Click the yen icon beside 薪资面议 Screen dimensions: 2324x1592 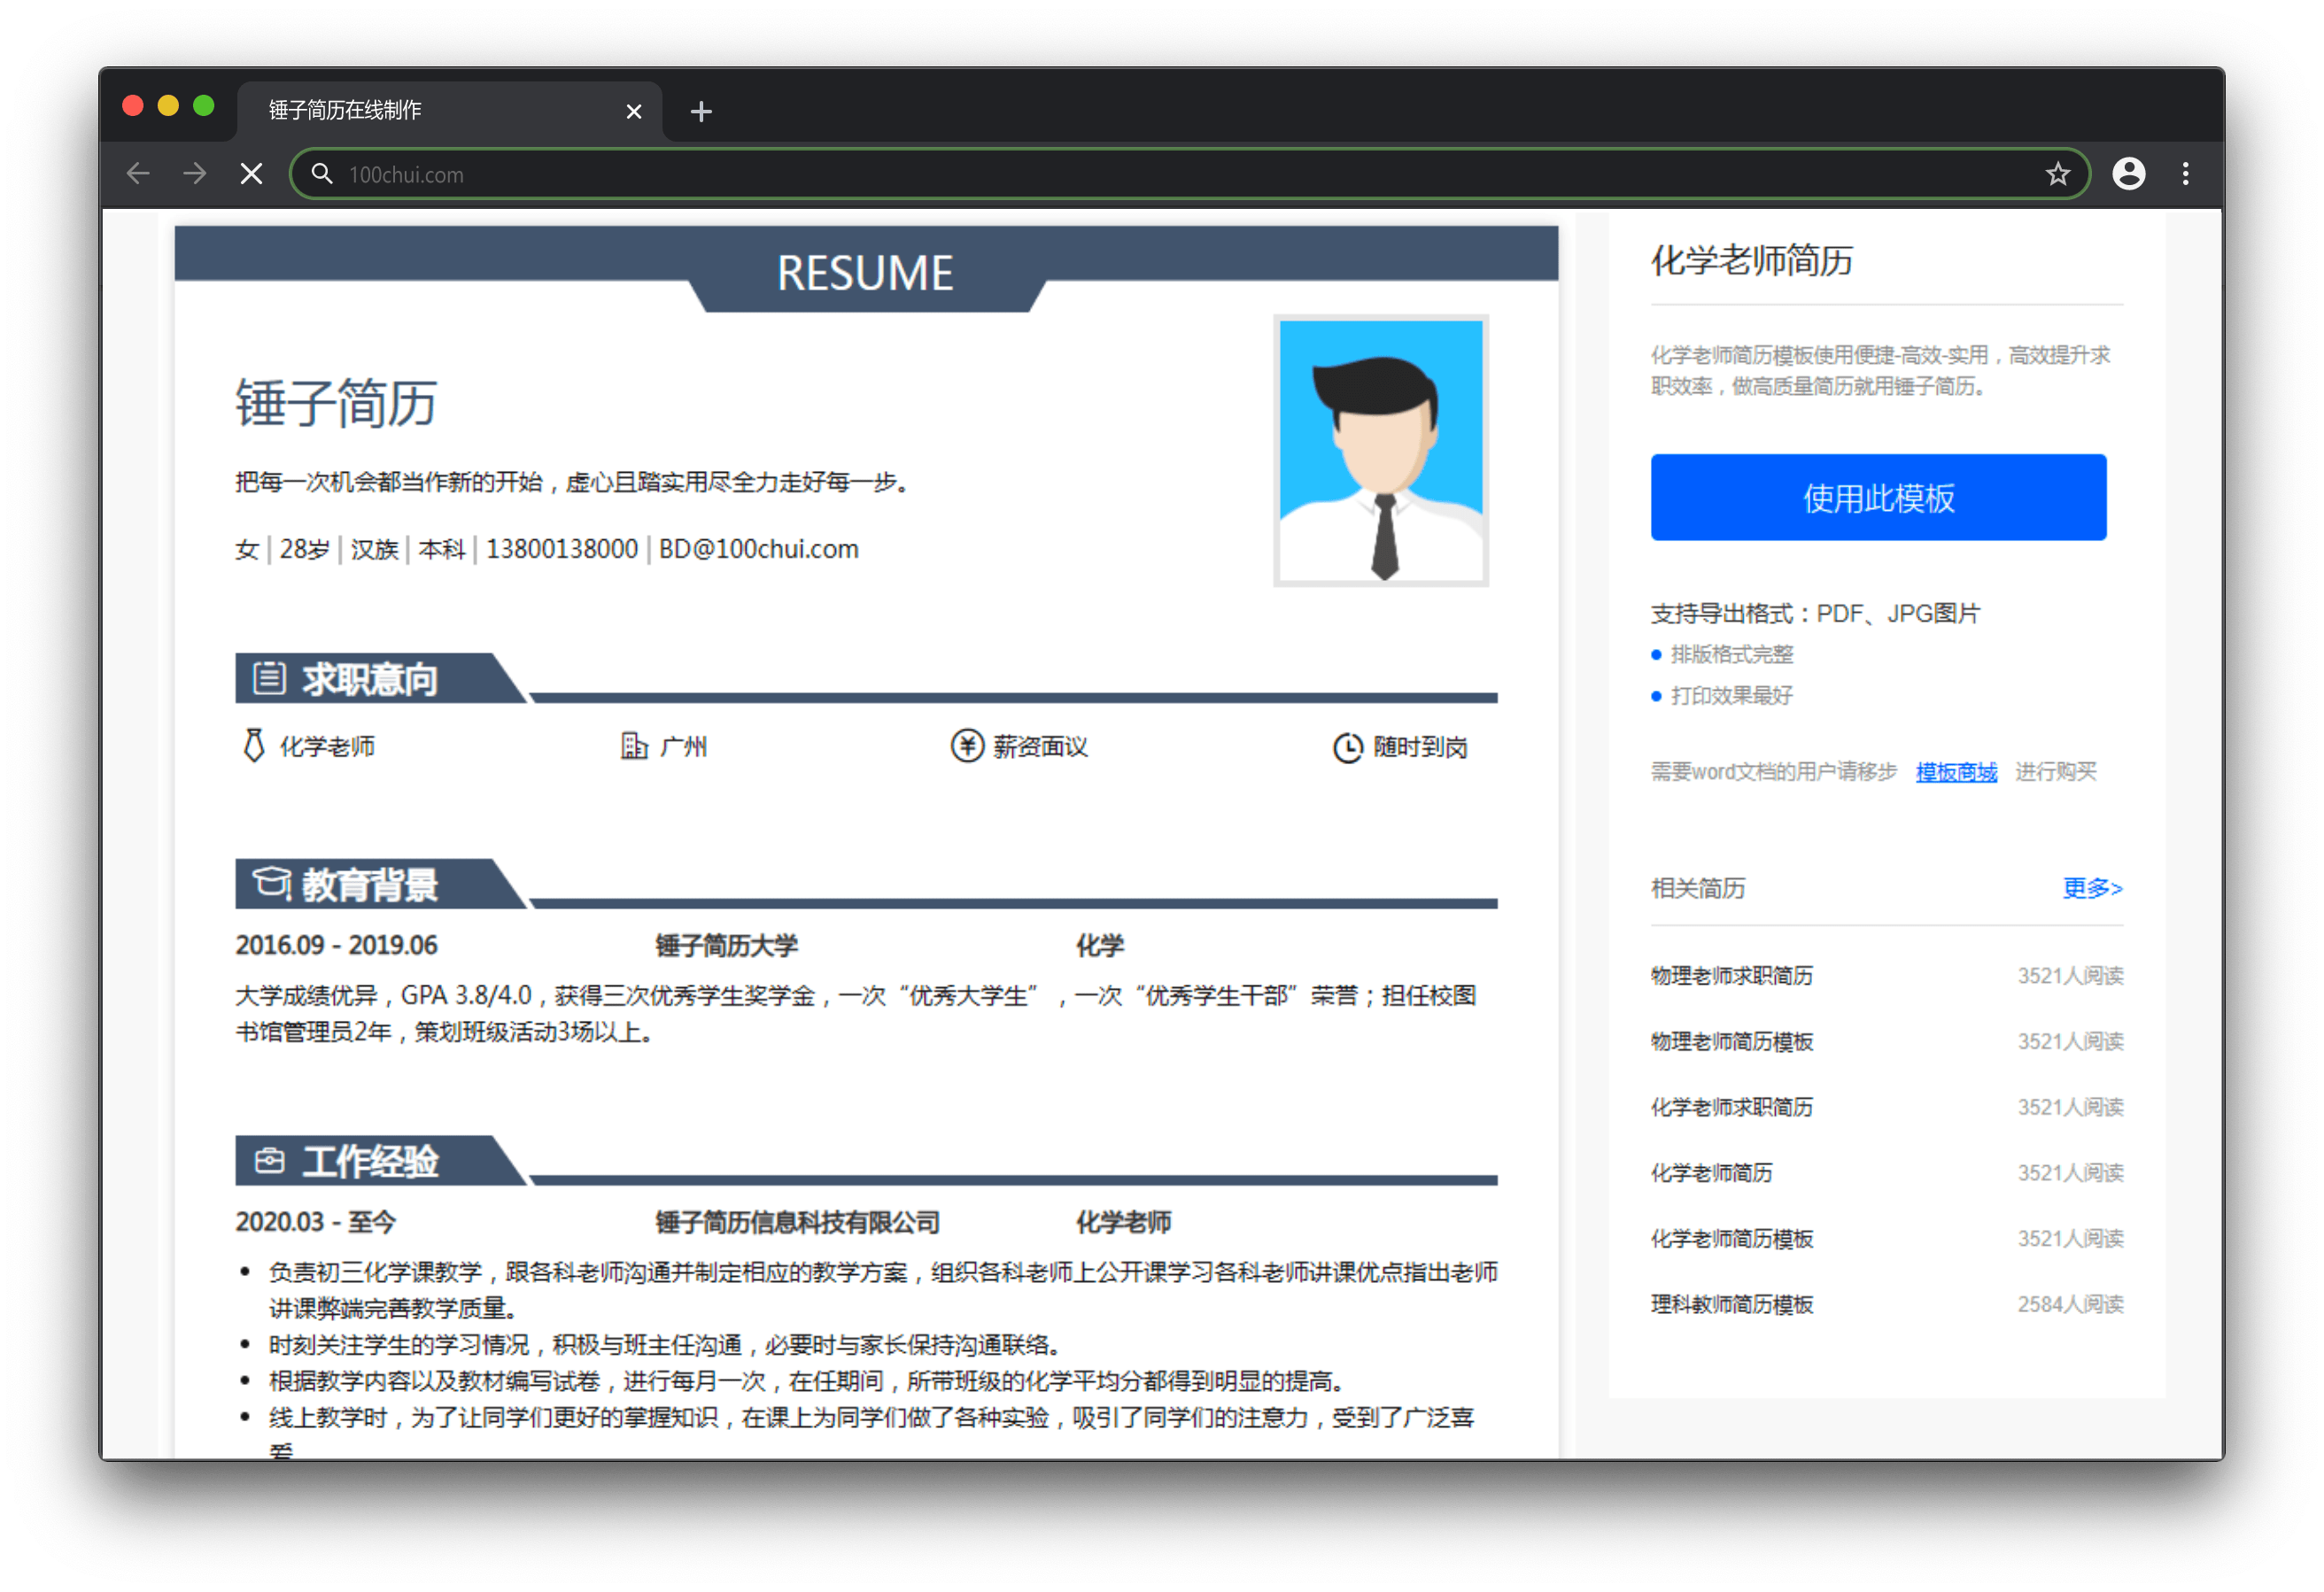(x=967, y=746)
